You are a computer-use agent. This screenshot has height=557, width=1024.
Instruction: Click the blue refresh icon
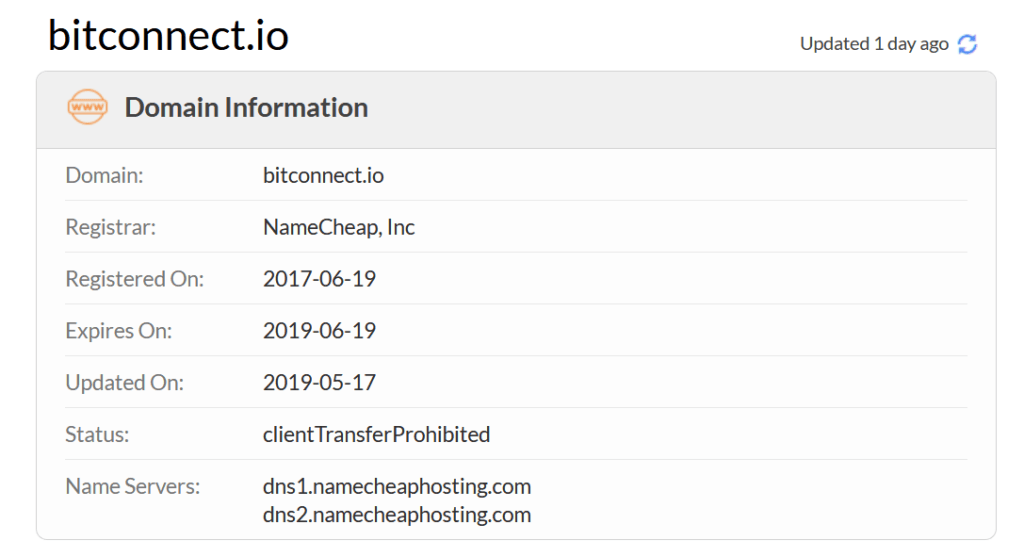coord(967,44)
